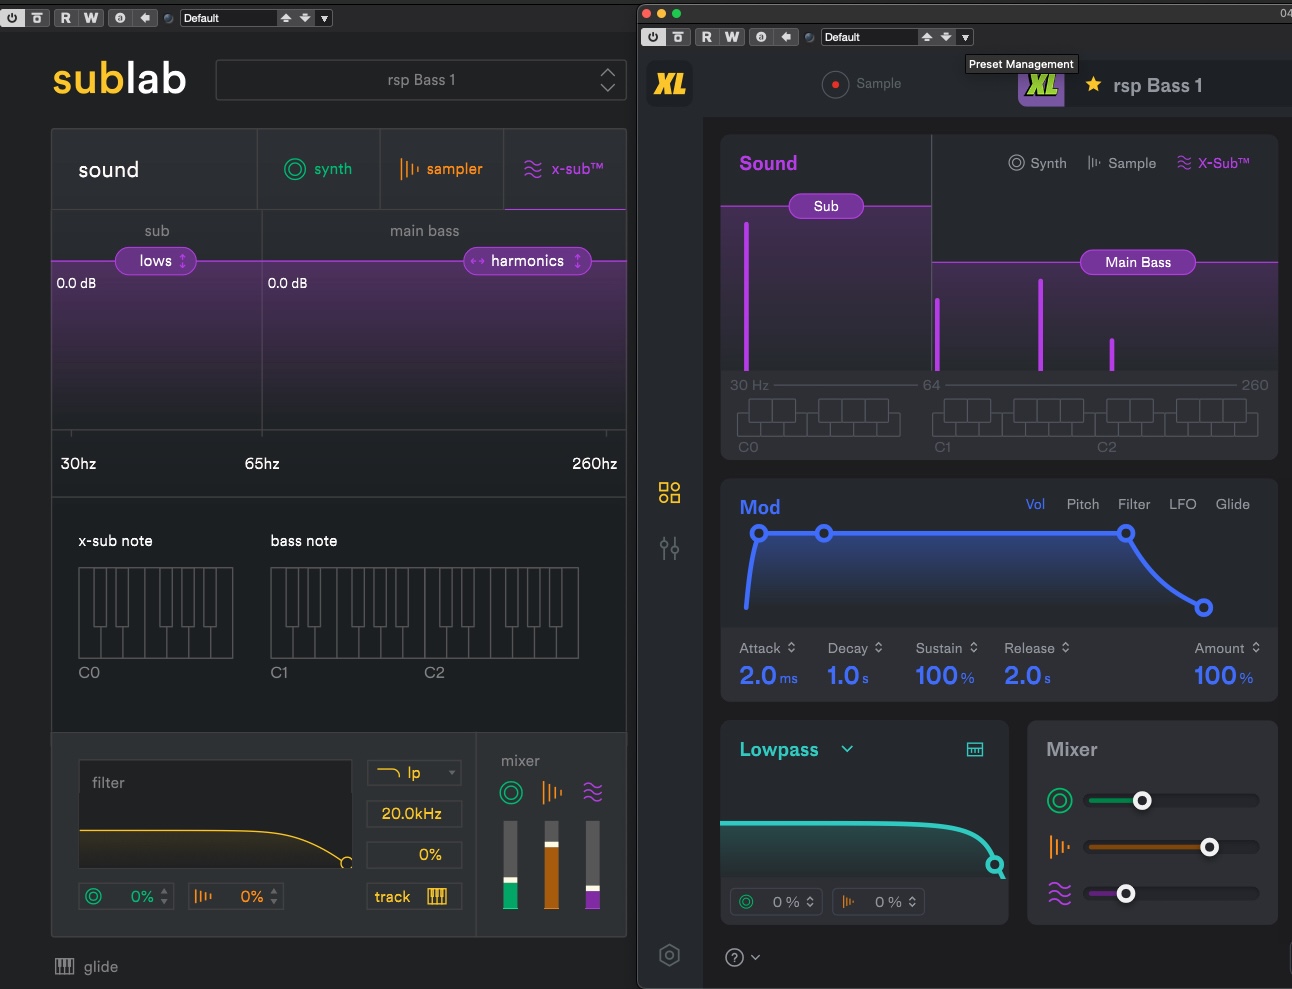1292x989 pixels.
Task: Select the Pitch tab in Mod section
Action: (1082, 504)
